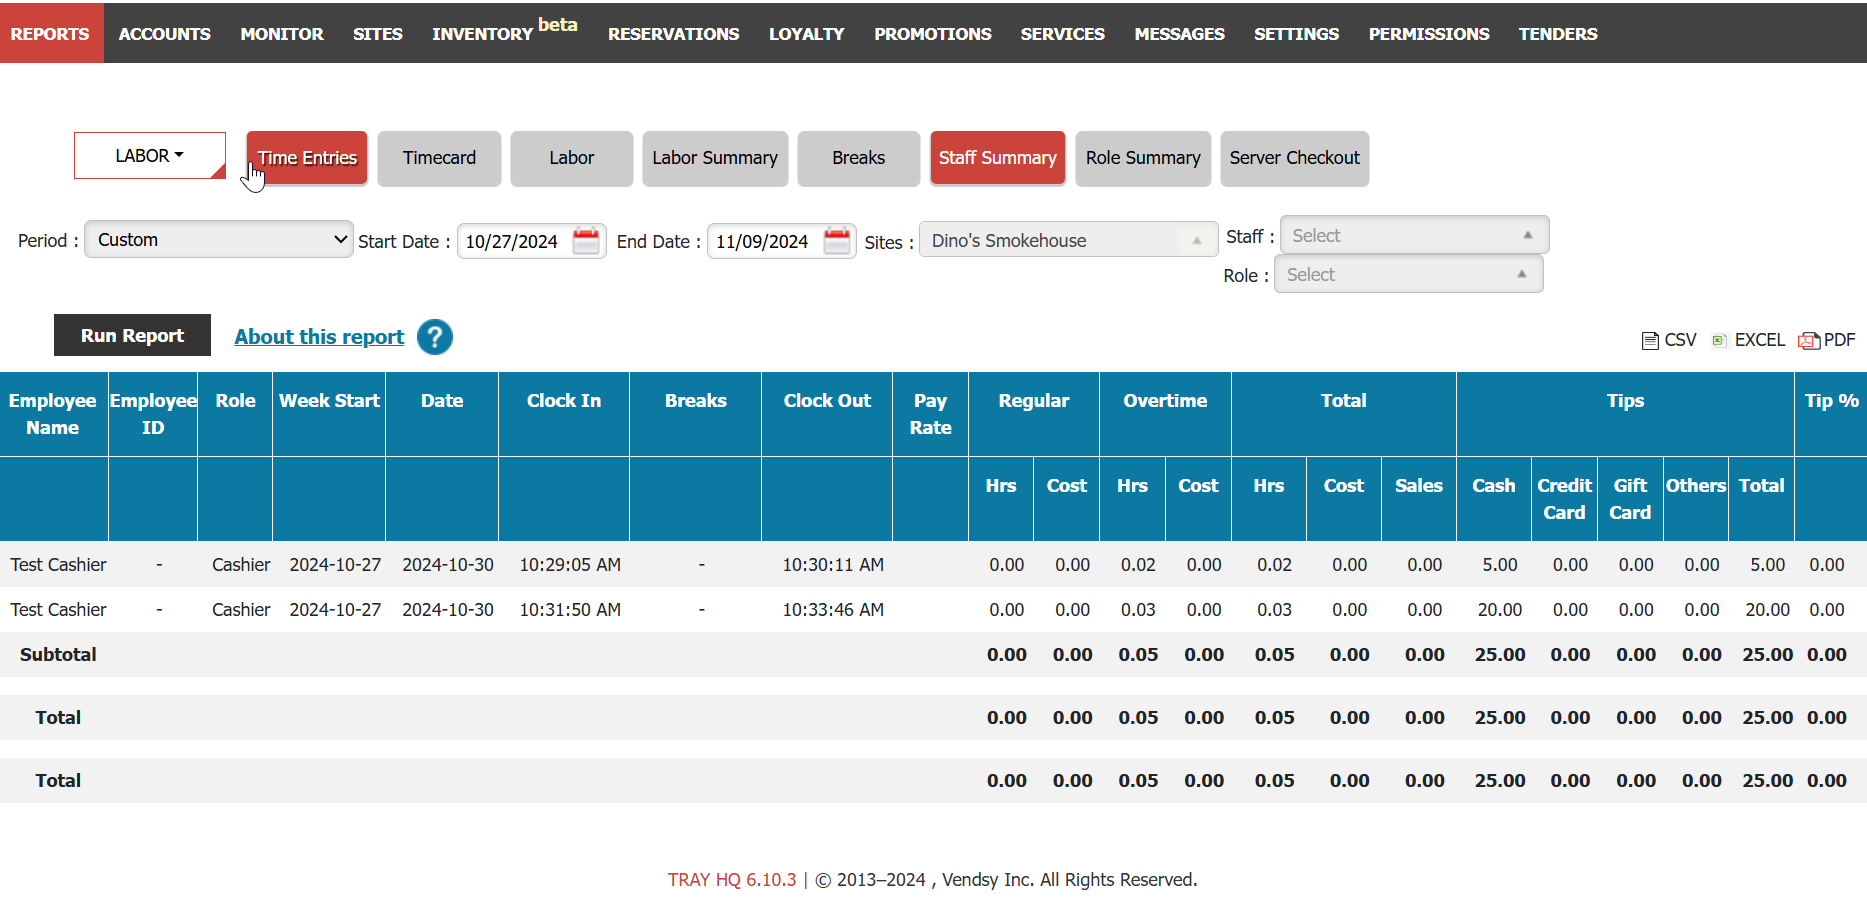Open the Staff select dropdown
The height and width of the screenshot is (900, 1867).
(1413, 236)
